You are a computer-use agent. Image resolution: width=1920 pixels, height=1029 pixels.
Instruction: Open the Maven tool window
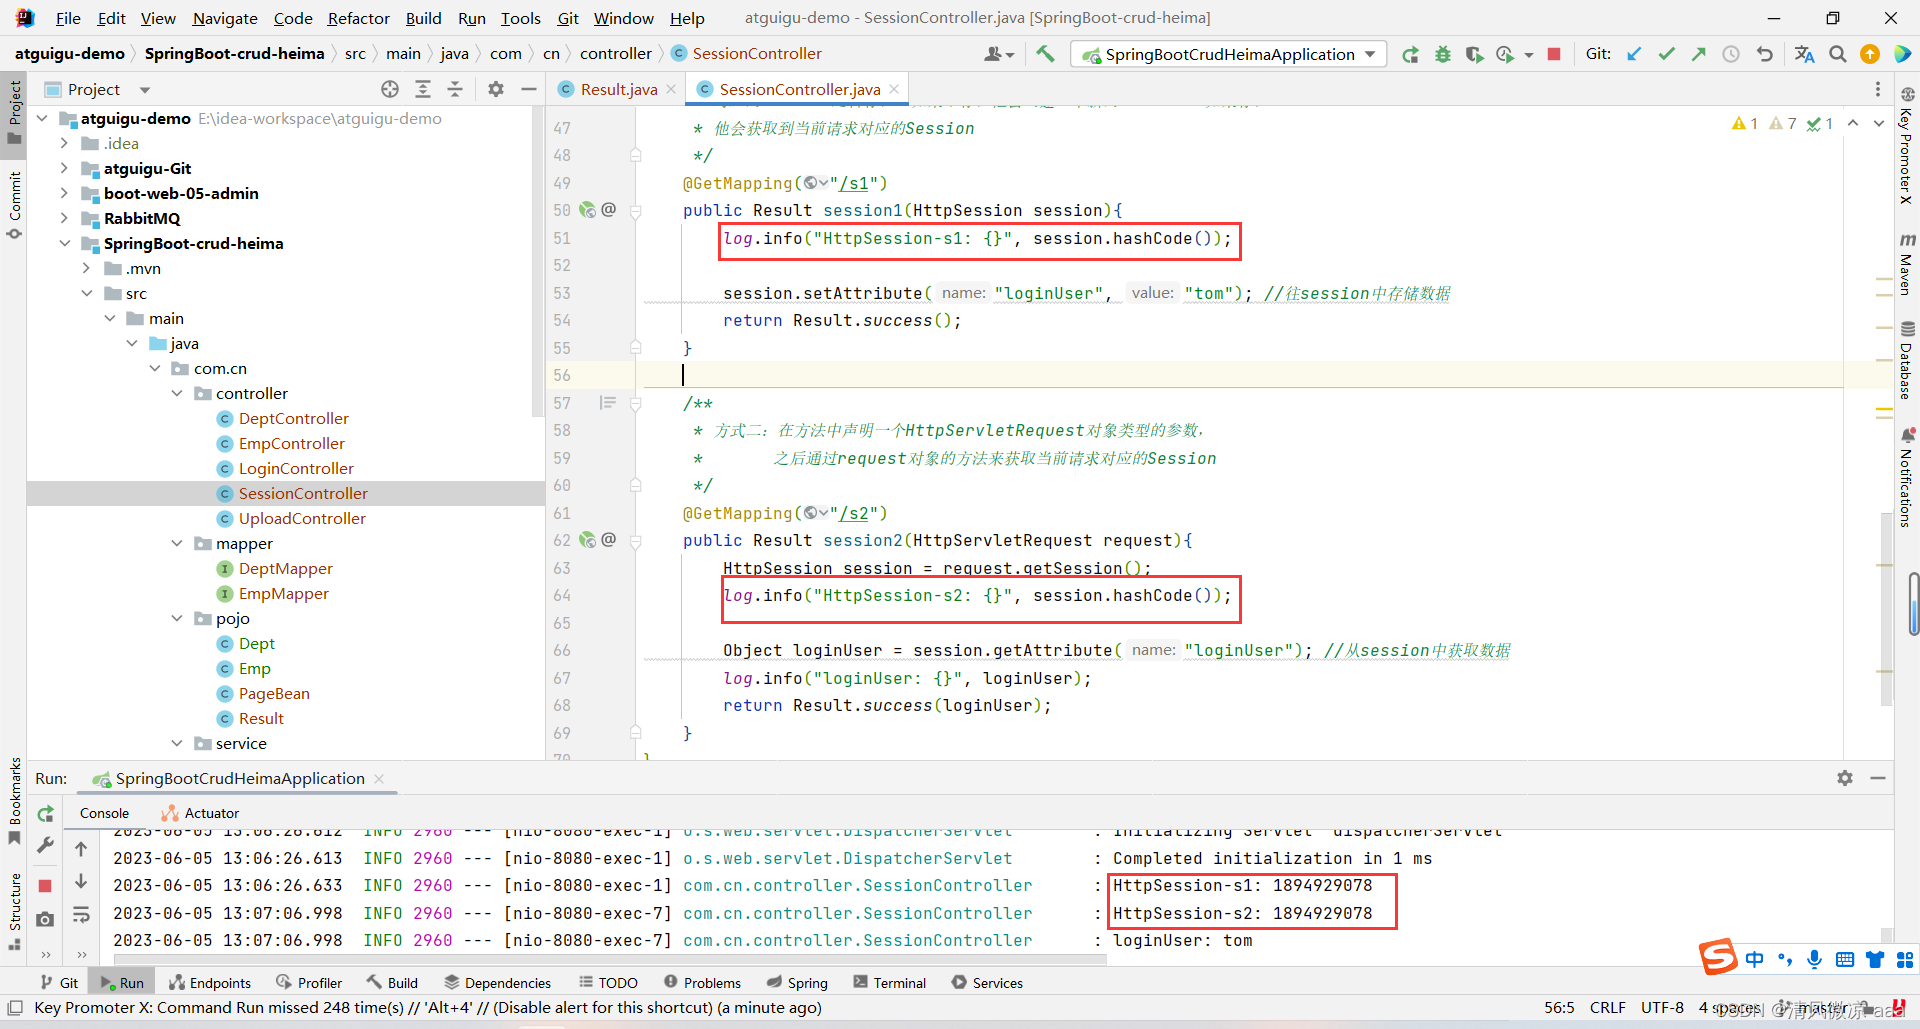(x=1907, y=264)
